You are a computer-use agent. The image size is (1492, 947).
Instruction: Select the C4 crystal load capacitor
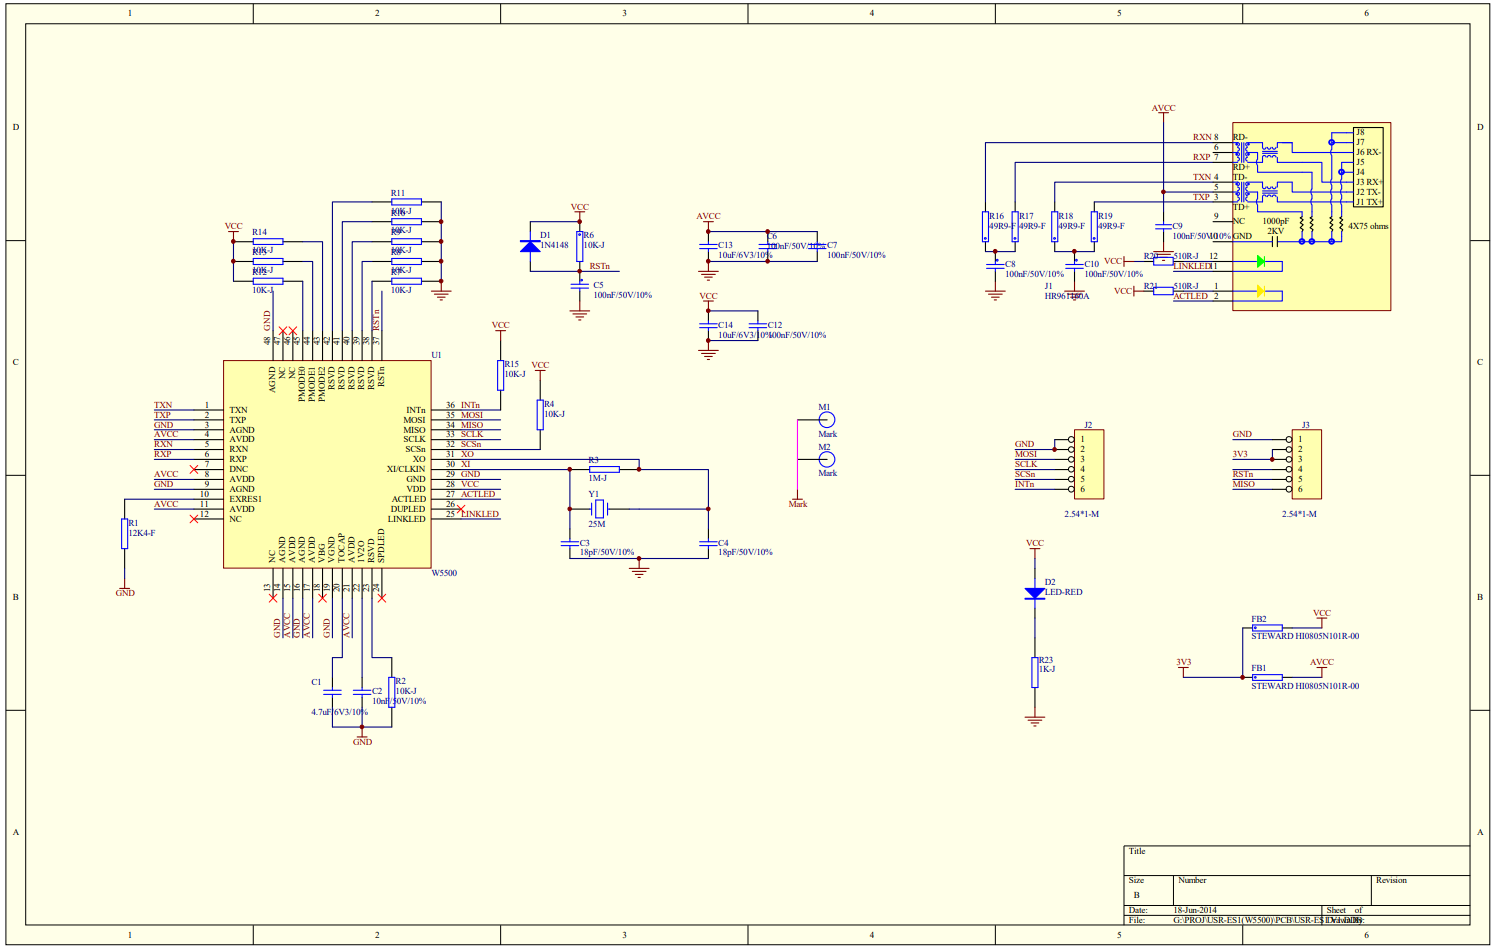coord(708,543)
